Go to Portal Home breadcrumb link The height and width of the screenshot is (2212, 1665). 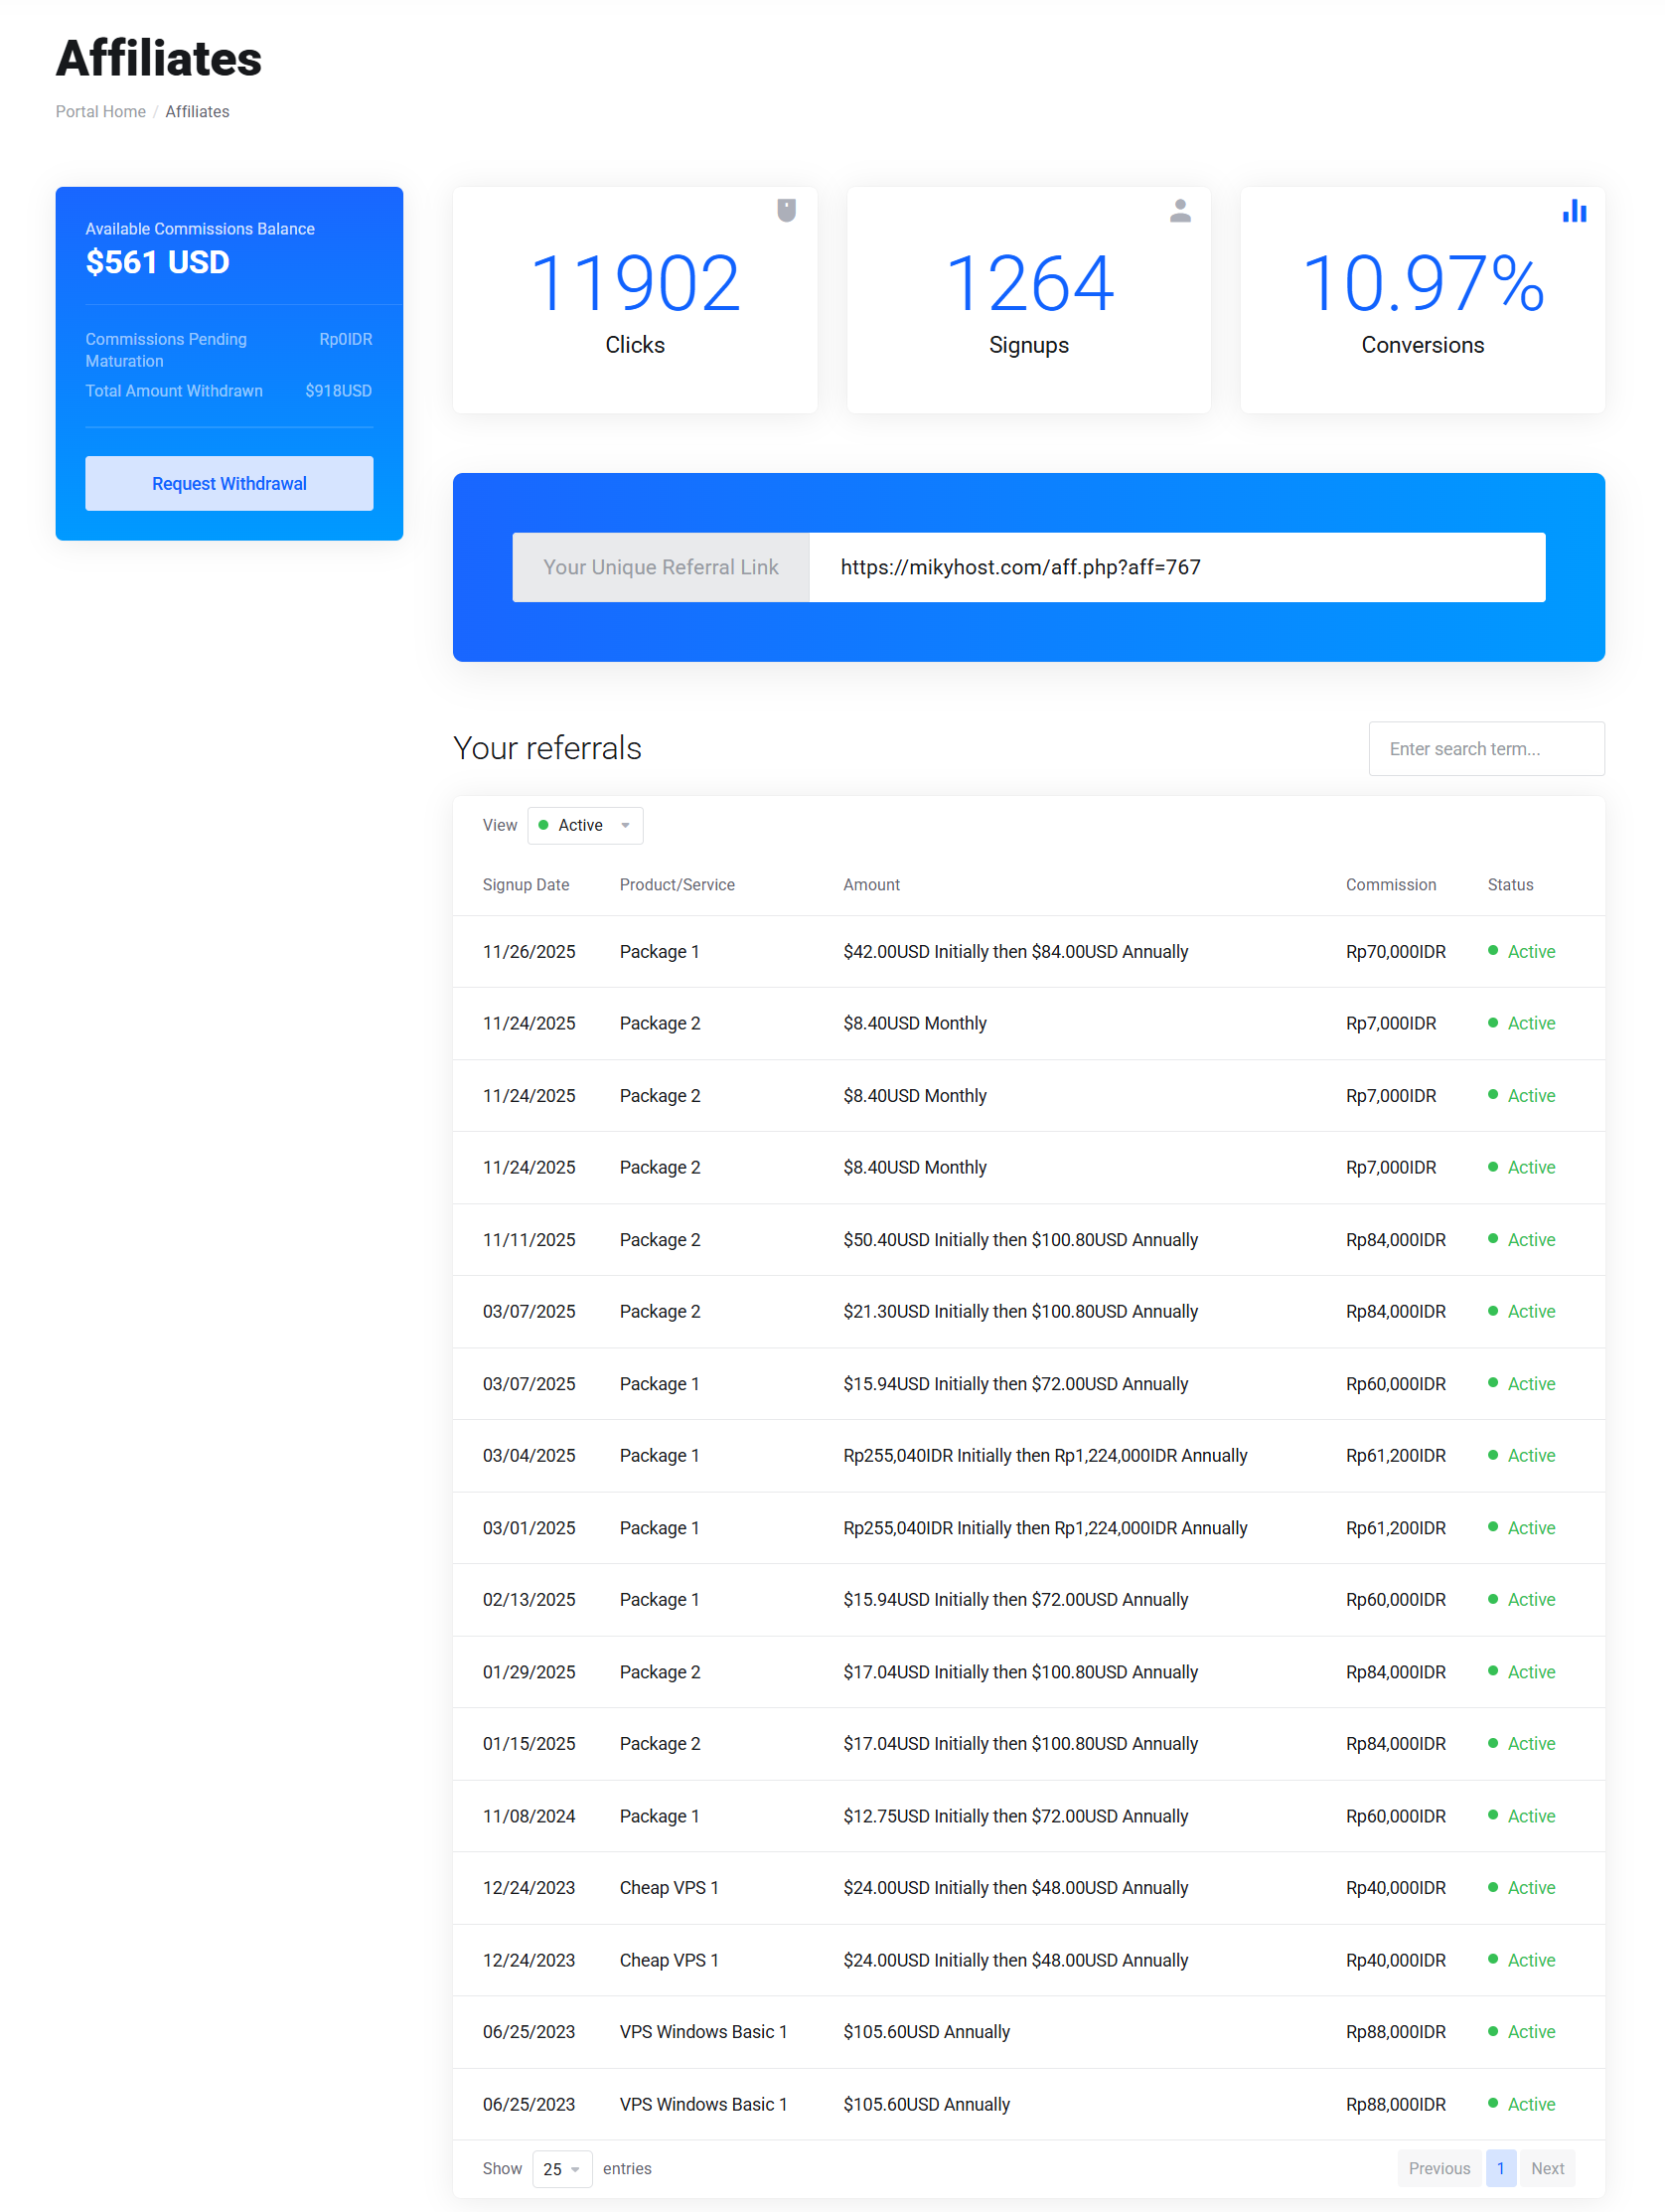[100, 112]
